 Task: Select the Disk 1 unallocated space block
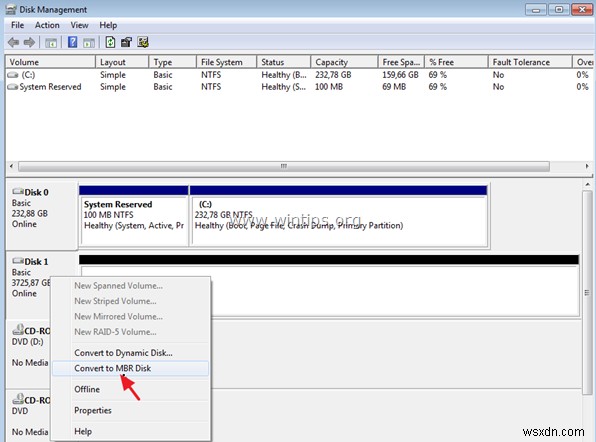329,285
